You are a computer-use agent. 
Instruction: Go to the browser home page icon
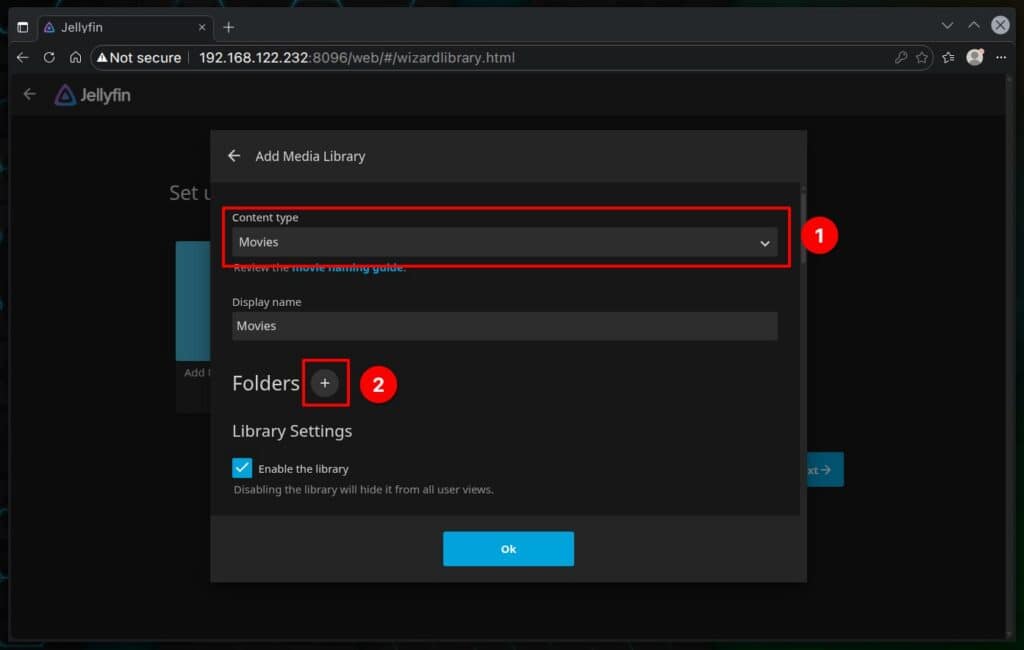pyautogui.click(x=75, y=58)
